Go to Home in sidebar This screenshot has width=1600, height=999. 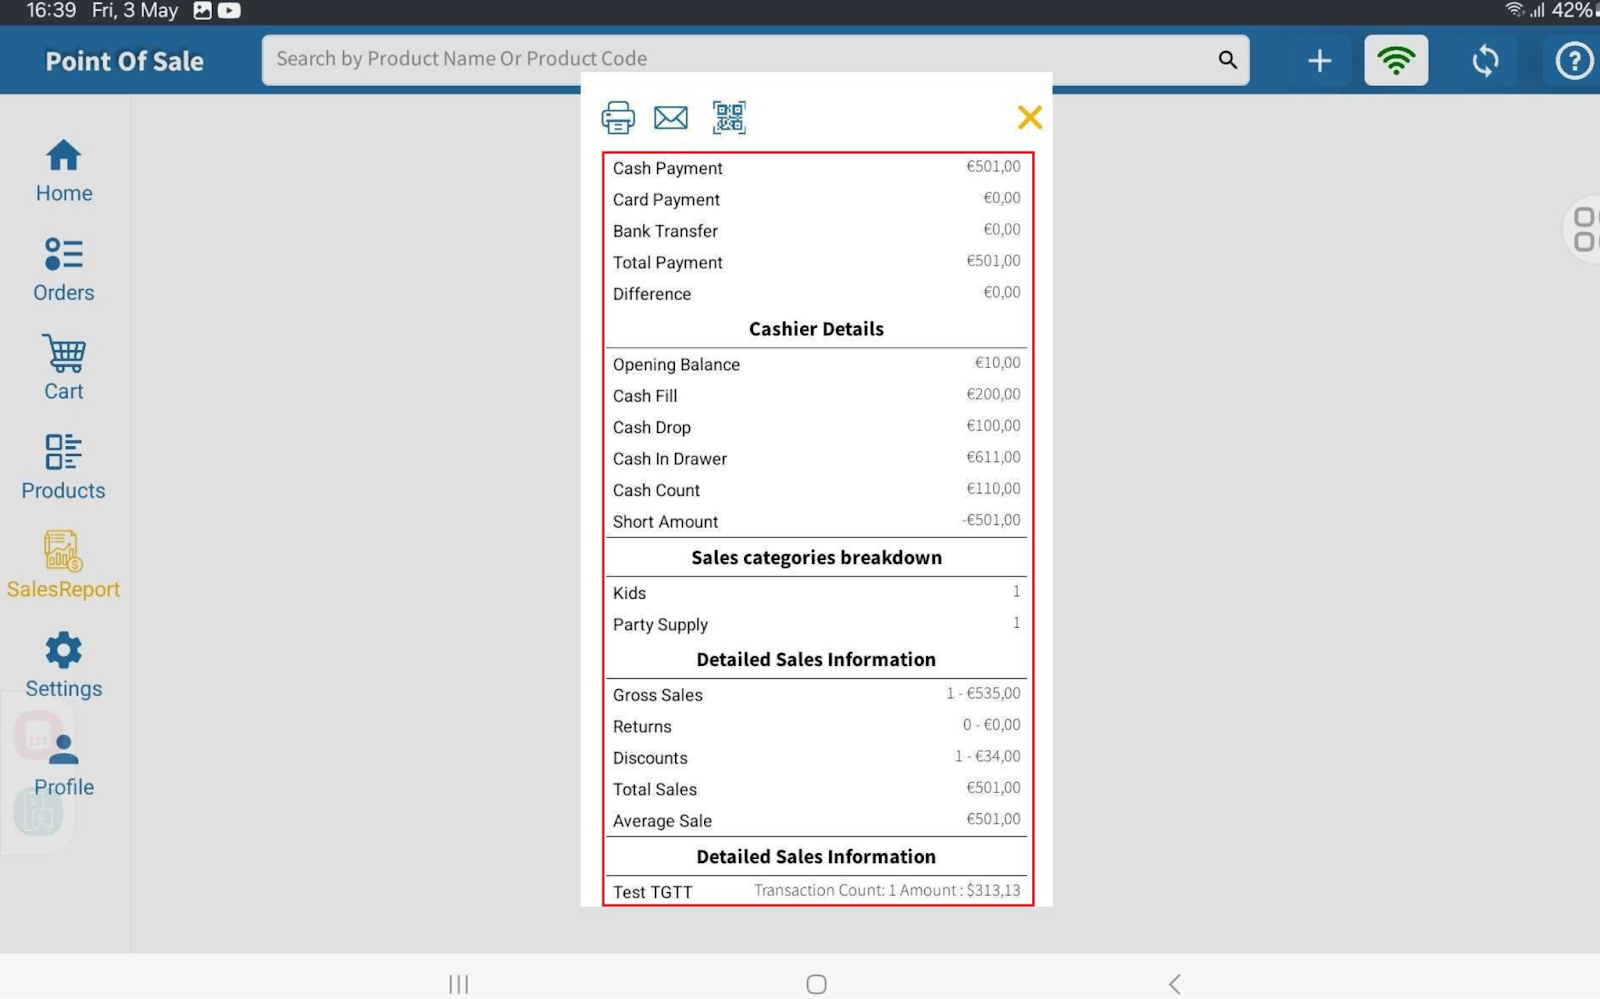(64, 172)
